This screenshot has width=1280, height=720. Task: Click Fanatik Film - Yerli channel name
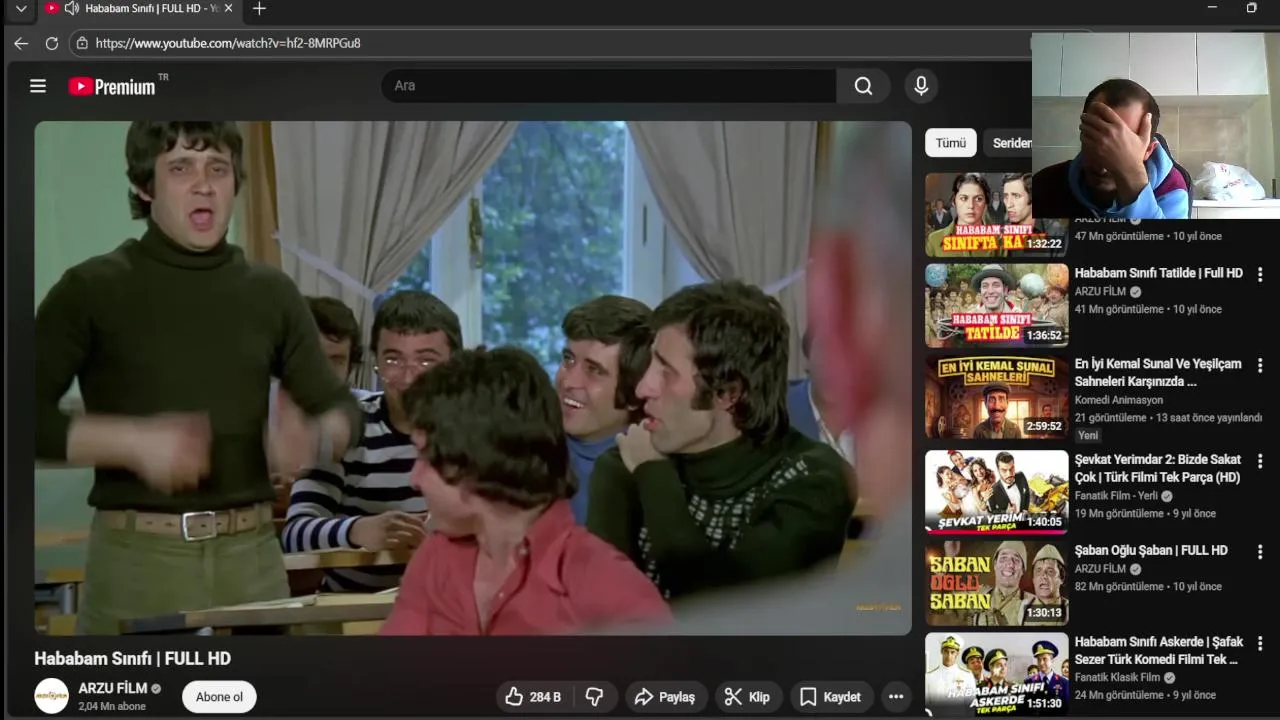1116,495
